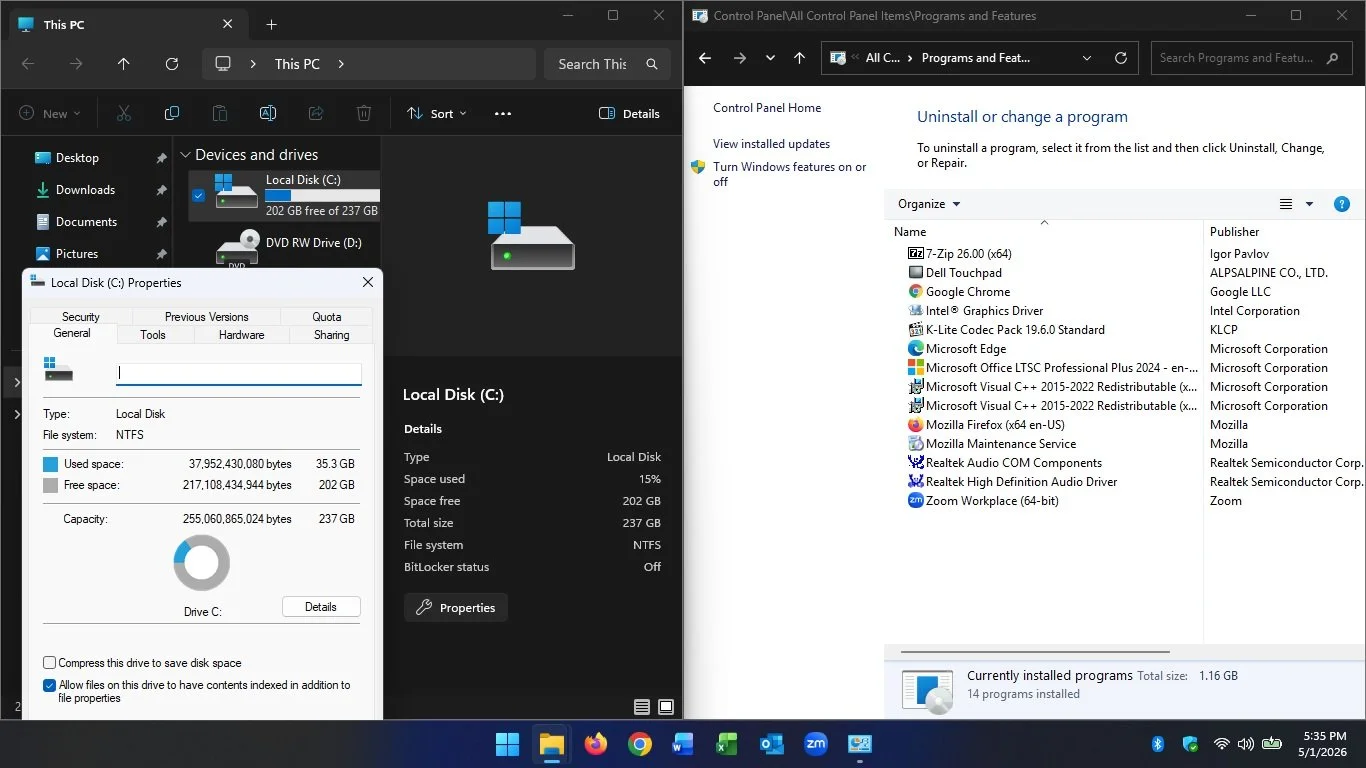Go up one level in Control Panel
This screenshot has height=768, width=1366.
pos(799,58)
